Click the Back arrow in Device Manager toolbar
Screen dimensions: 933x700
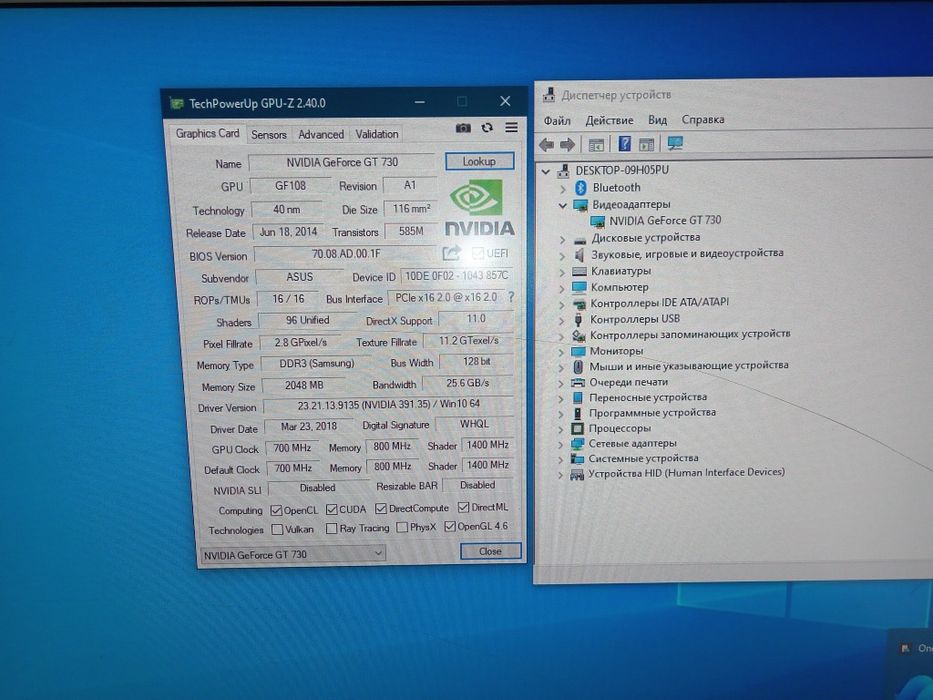click(546, 144)
